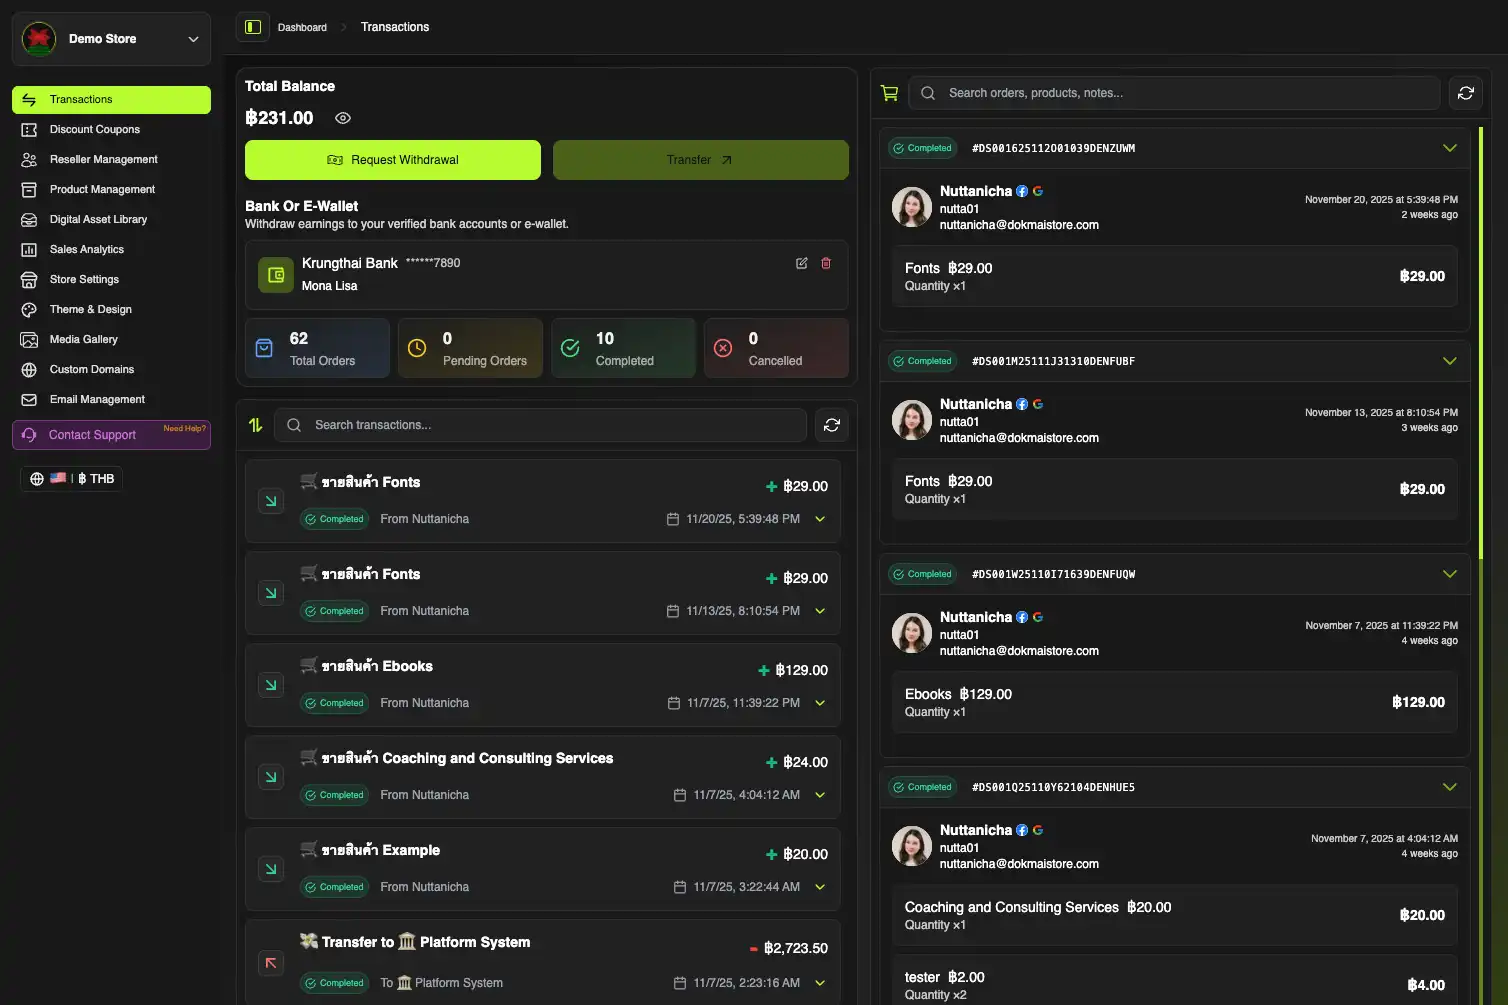Click the Transfer button
The image size is (1508, 1005).
pos(700,160)
